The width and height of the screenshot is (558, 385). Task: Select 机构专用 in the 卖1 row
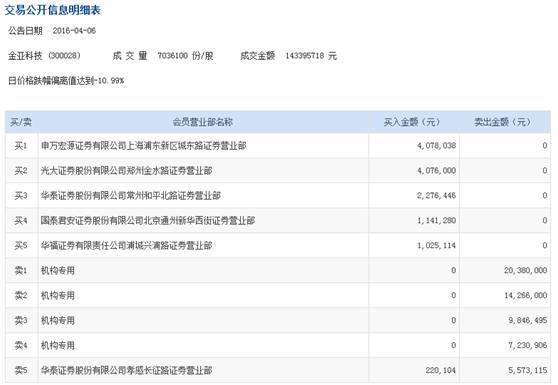tap(58, 270)
